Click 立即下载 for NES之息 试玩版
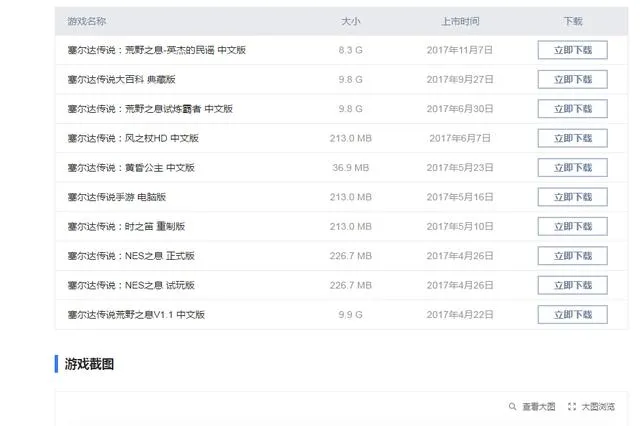This screenshot has height=426, width=640. point(572,285)
